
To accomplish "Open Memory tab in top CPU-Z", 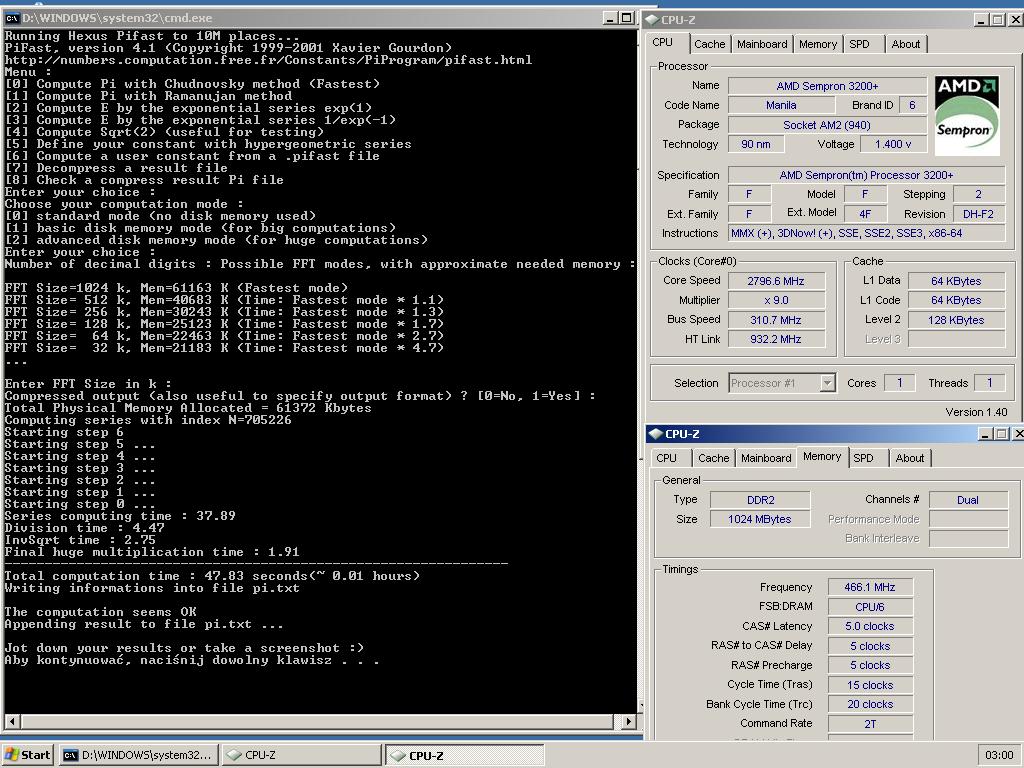I will [x=818, y=44].
